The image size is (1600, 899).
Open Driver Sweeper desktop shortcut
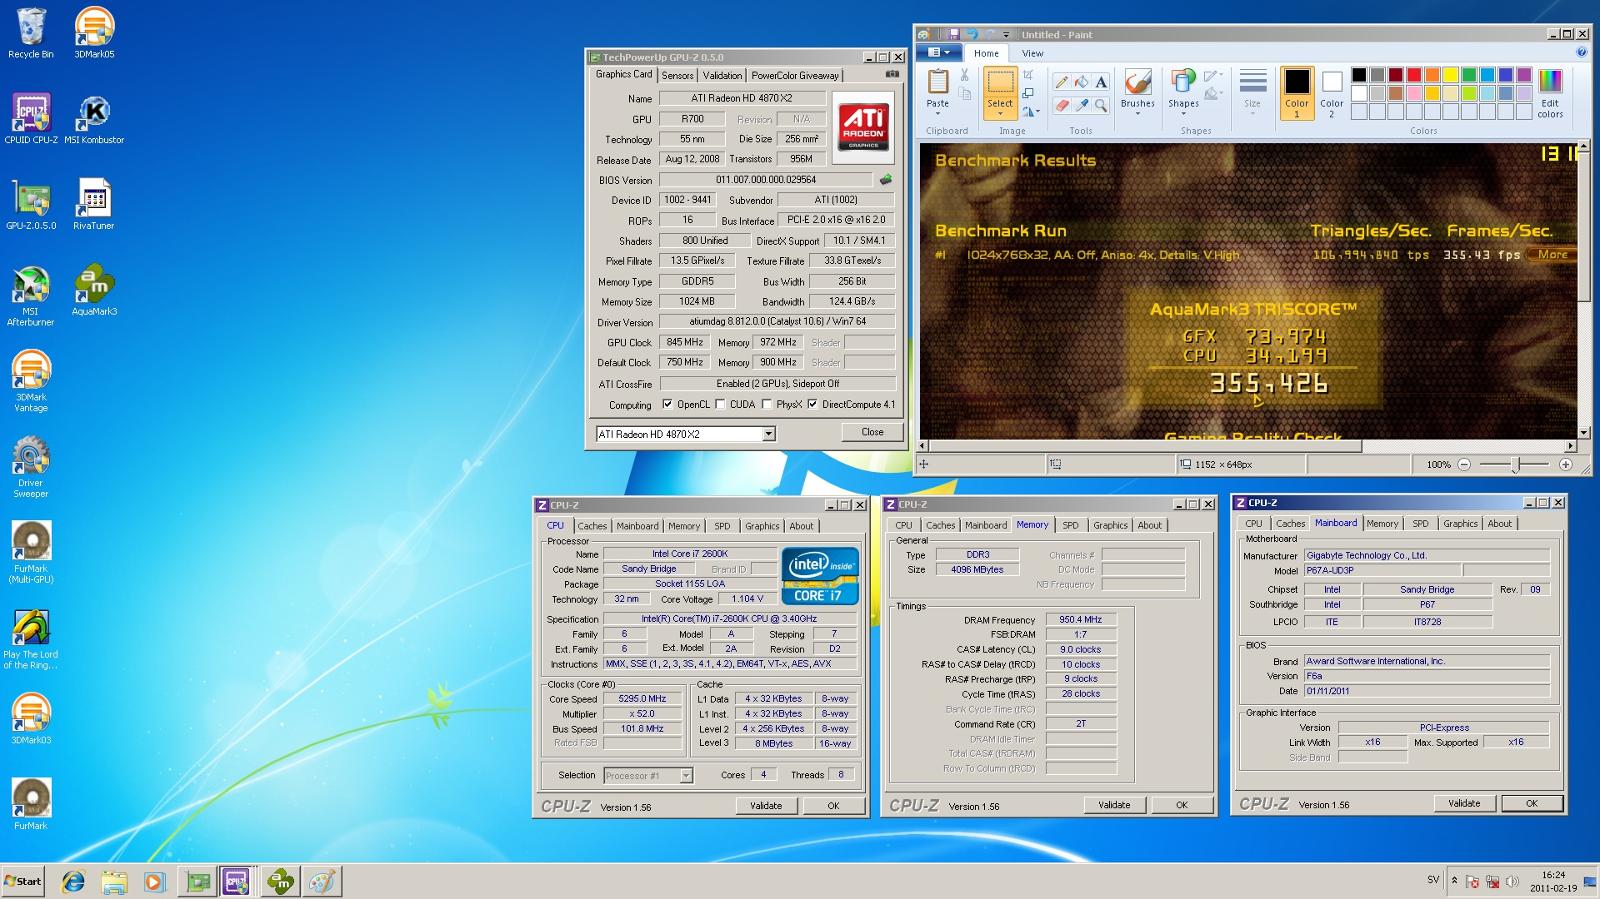point(31,467)
